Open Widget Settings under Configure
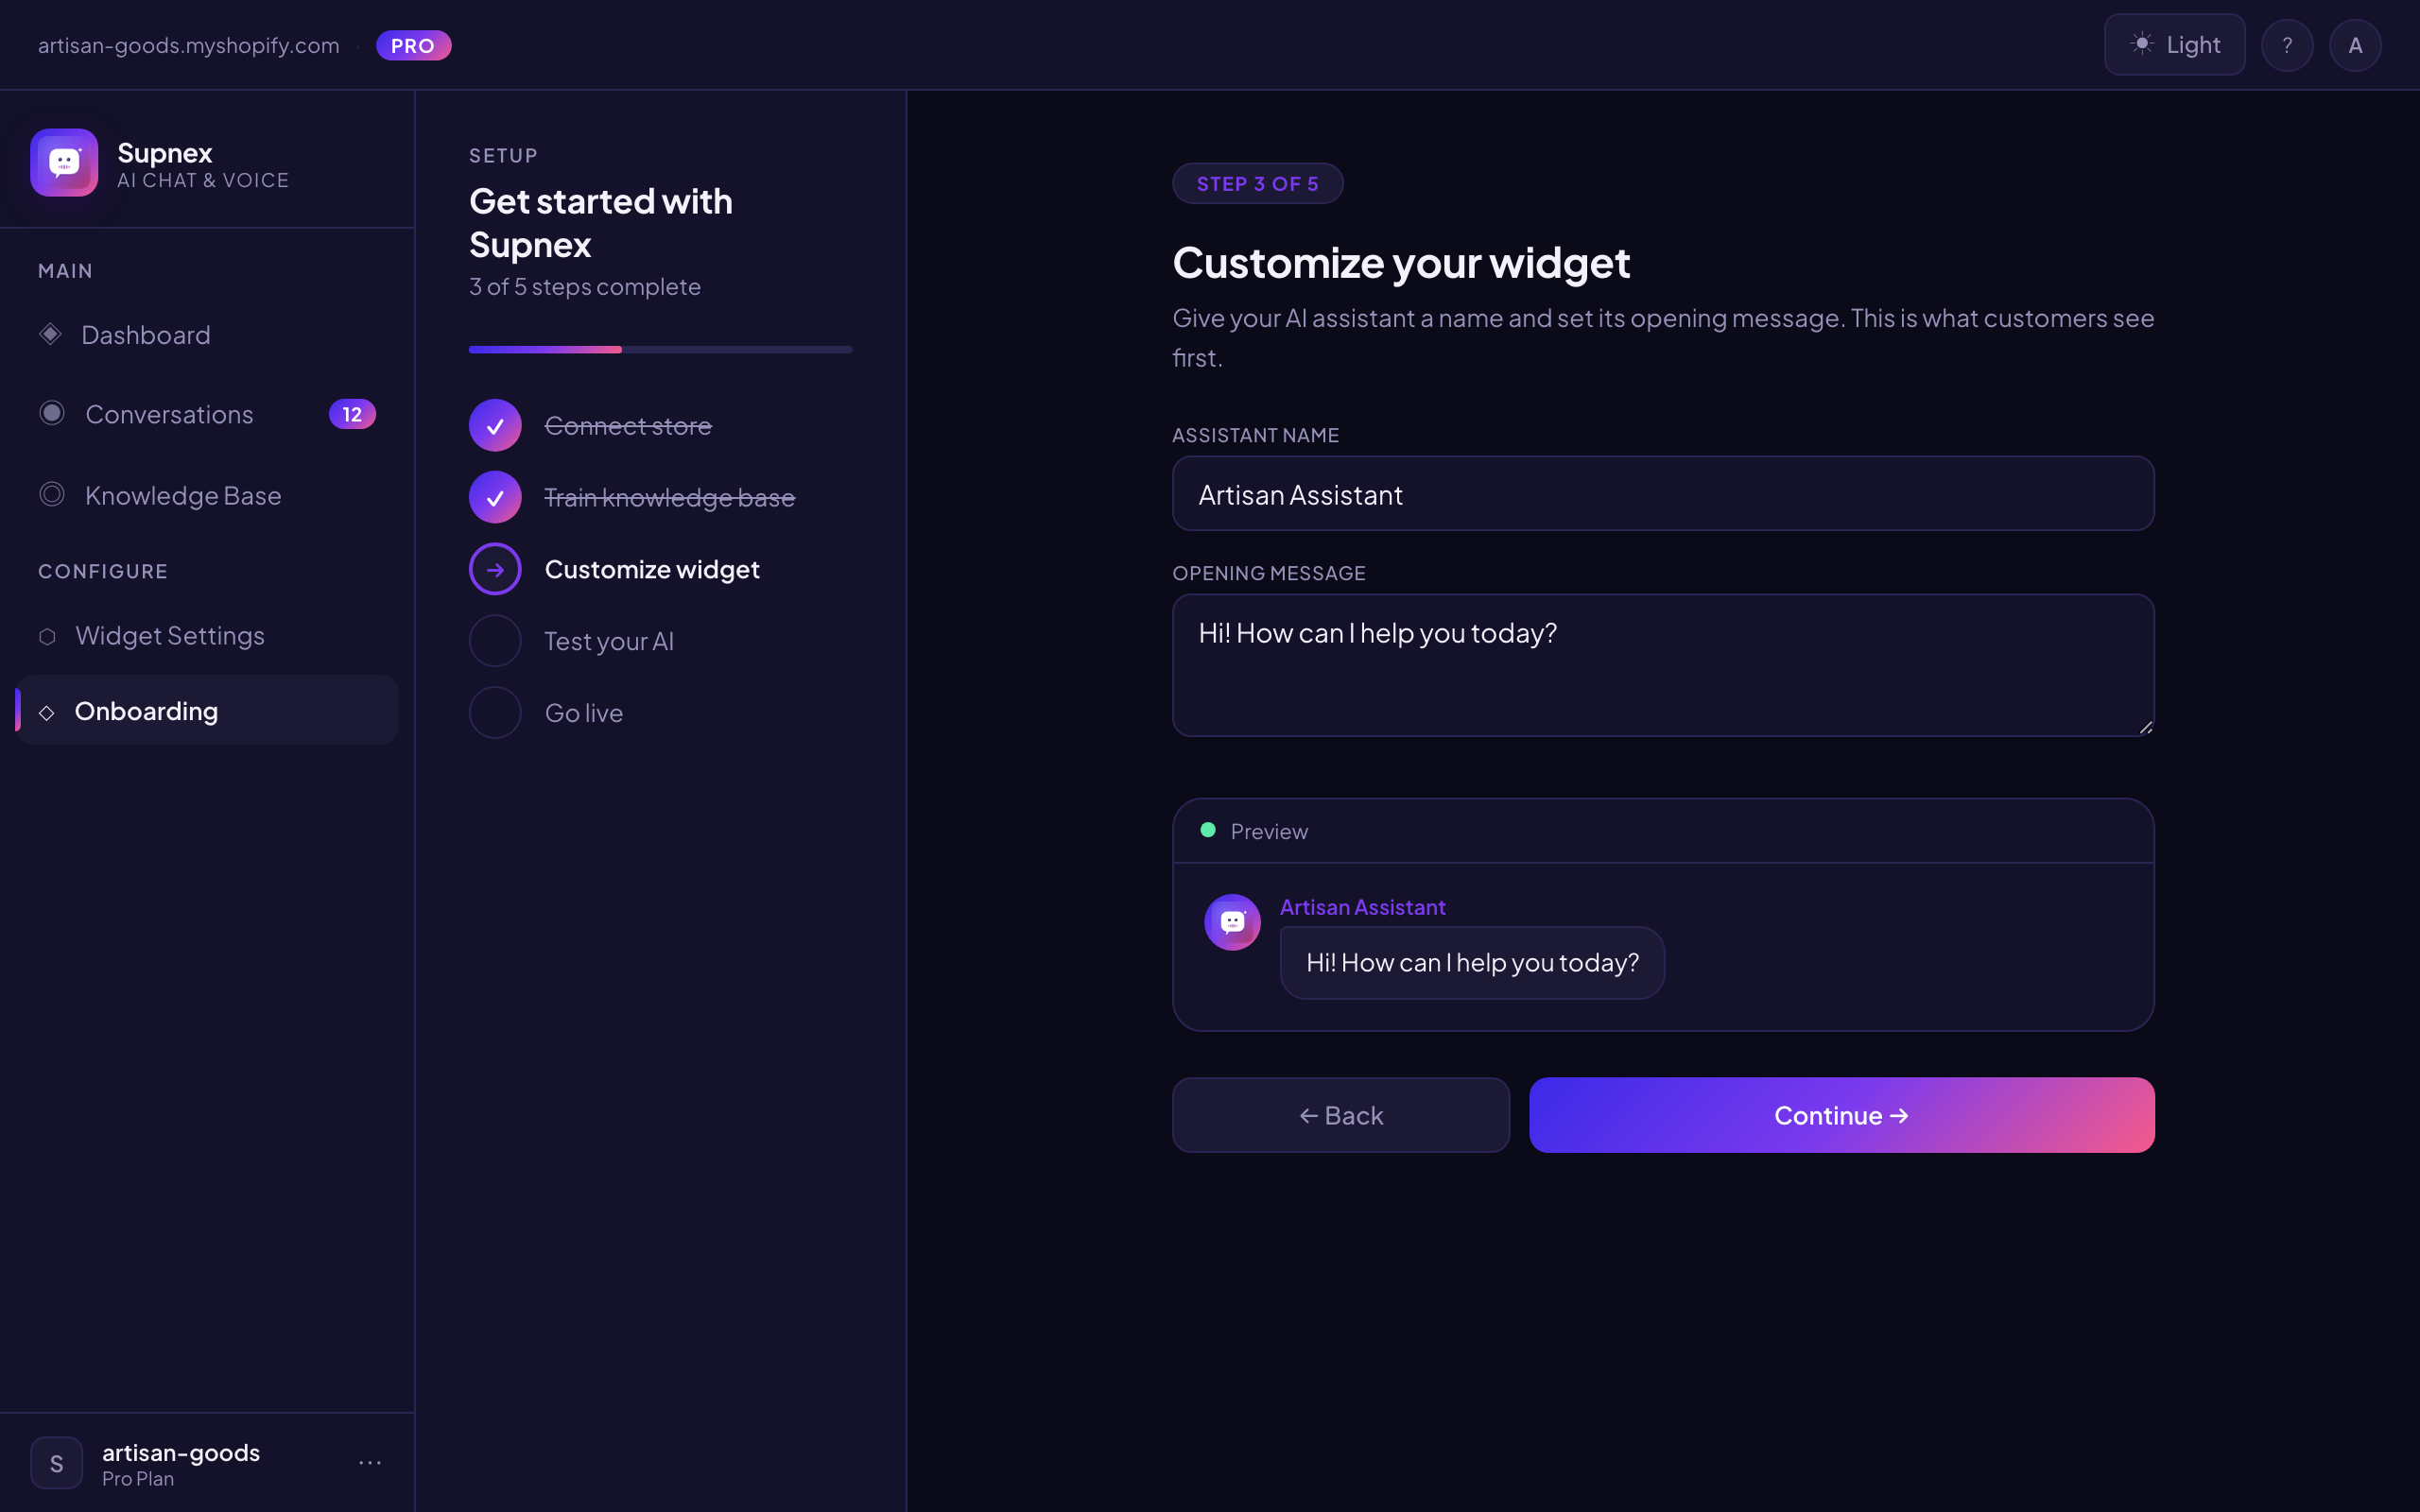2420x1512 pixels. 170,635
